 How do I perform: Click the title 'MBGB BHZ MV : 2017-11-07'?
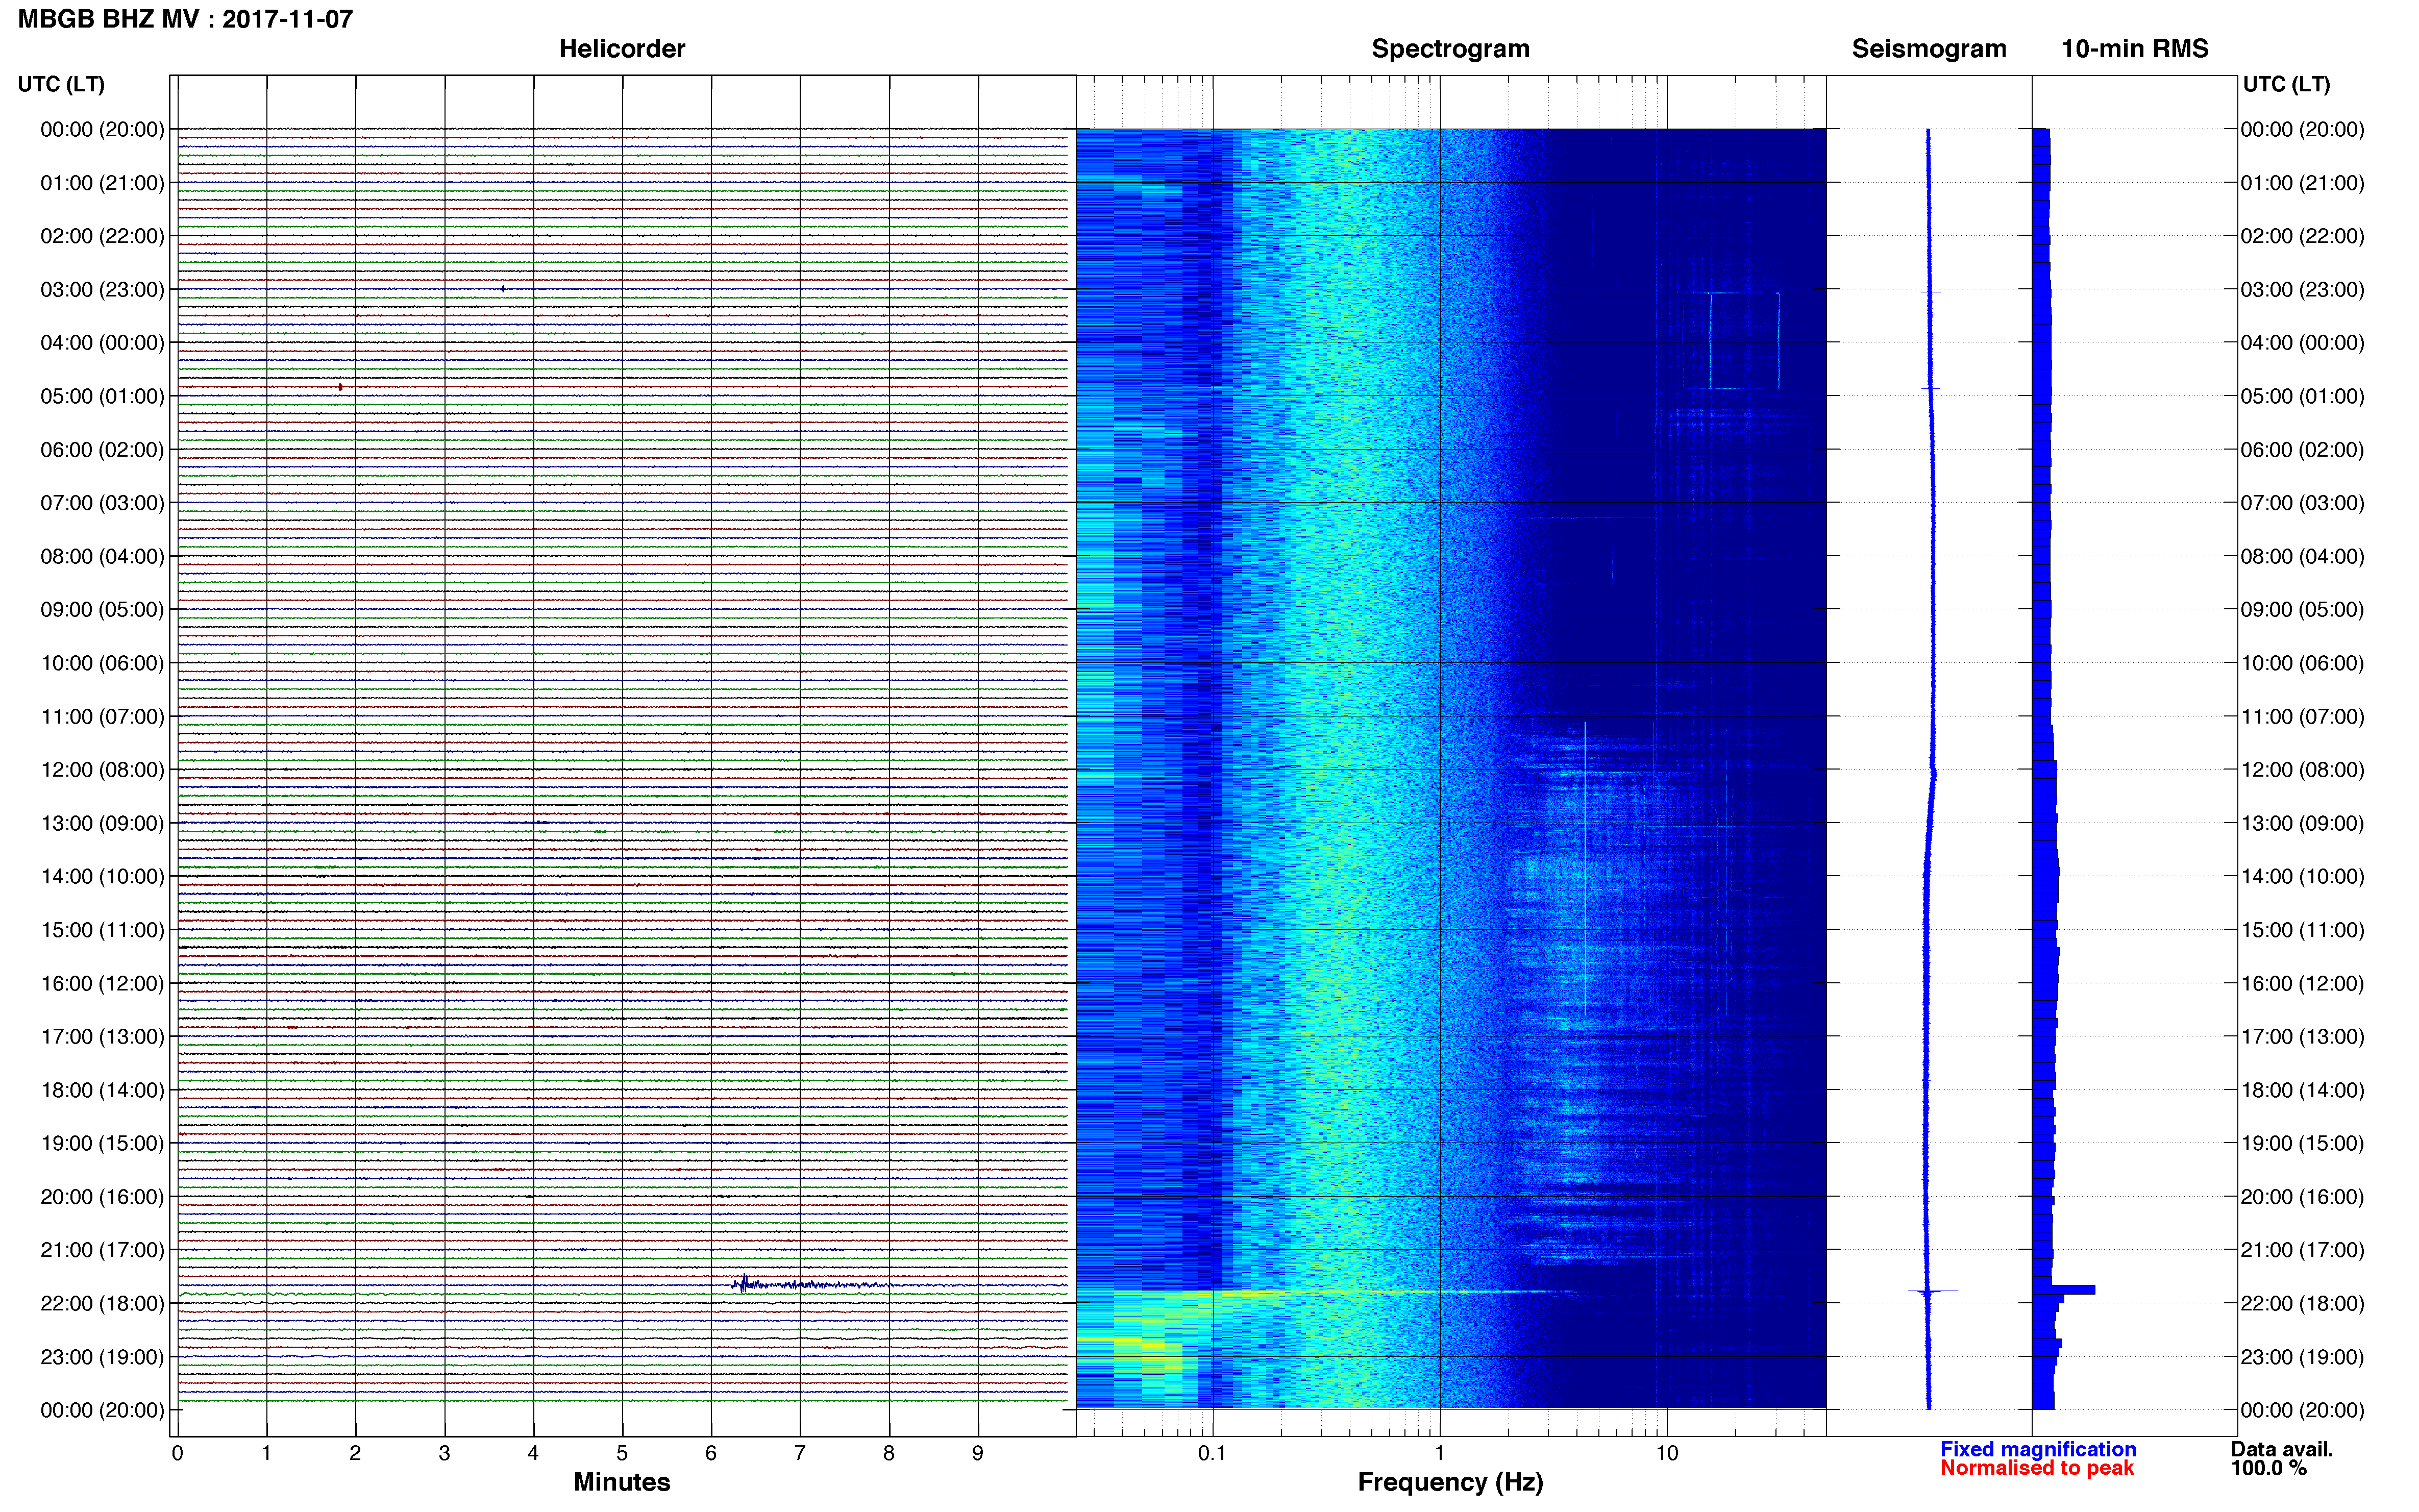(185, 19)
